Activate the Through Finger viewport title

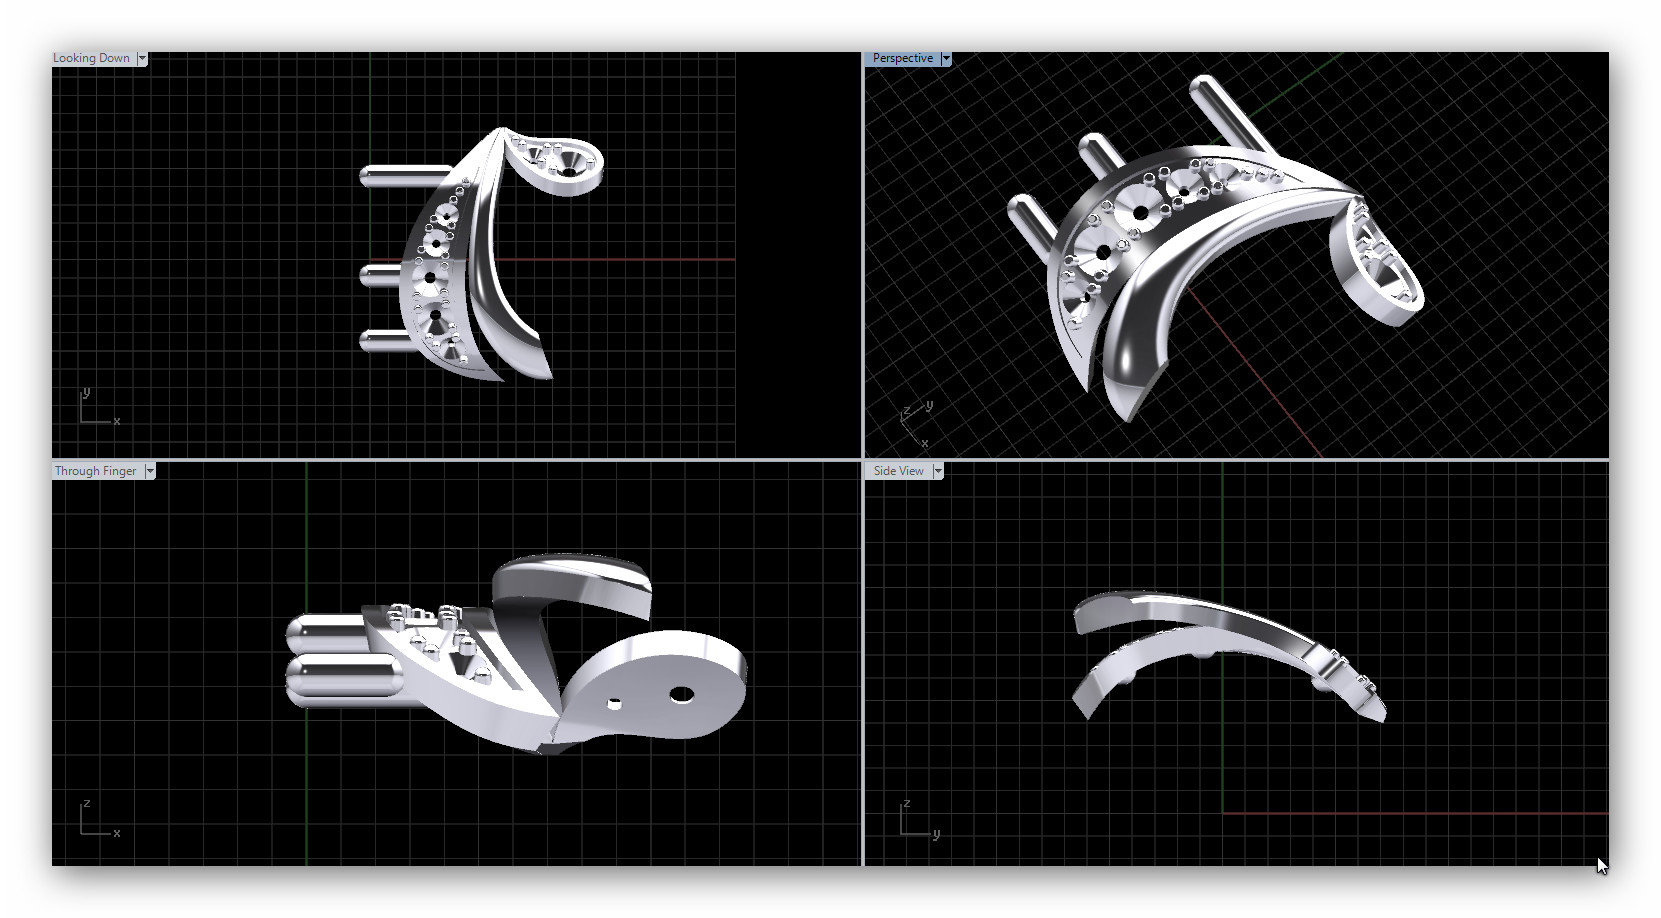point(96,471)
